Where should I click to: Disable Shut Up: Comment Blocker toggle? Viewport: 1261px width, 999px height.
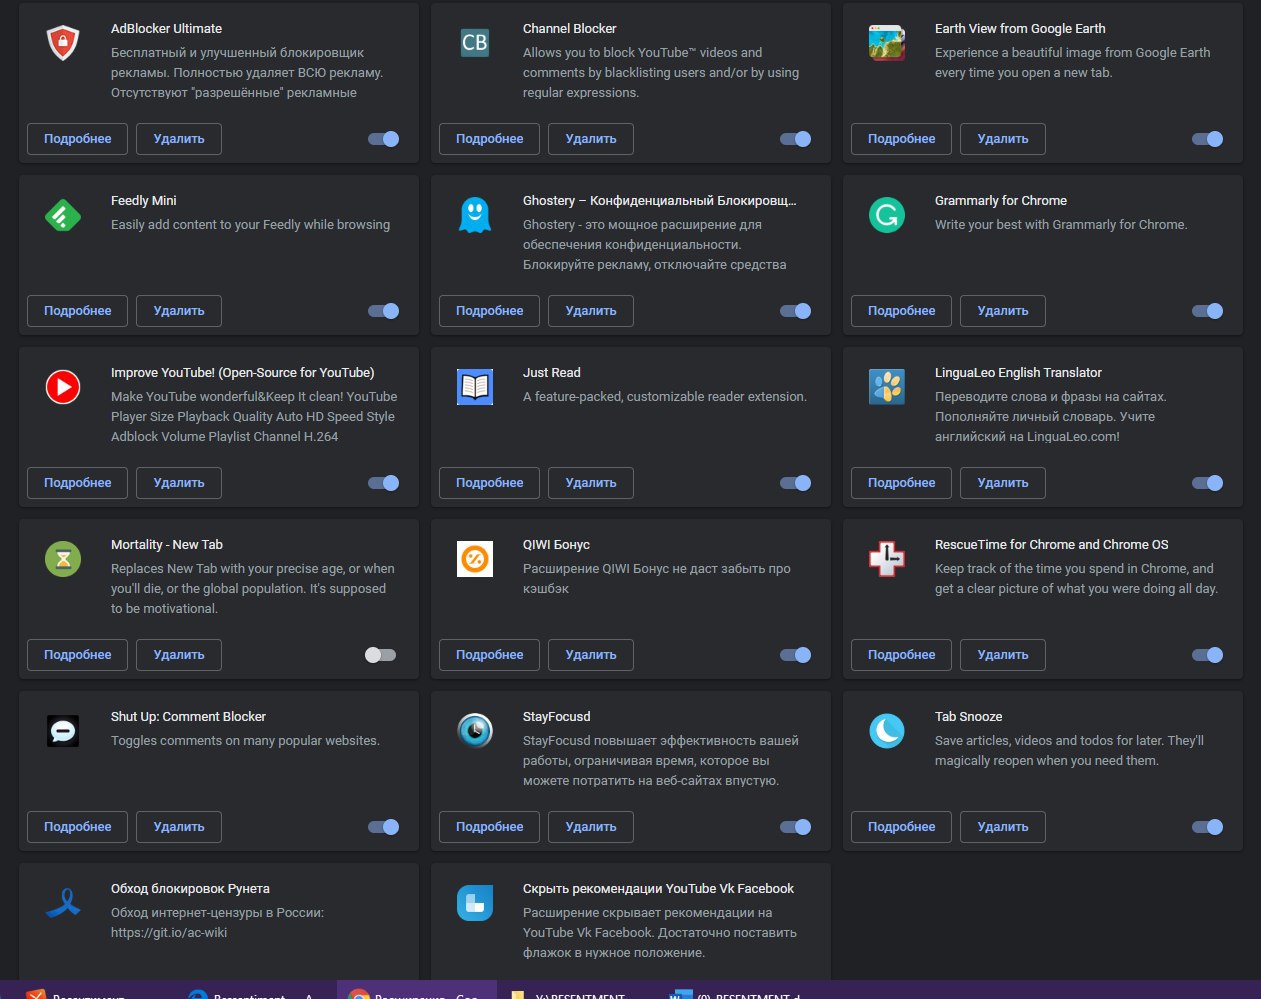pyautogui.click(x=384, y=827)
